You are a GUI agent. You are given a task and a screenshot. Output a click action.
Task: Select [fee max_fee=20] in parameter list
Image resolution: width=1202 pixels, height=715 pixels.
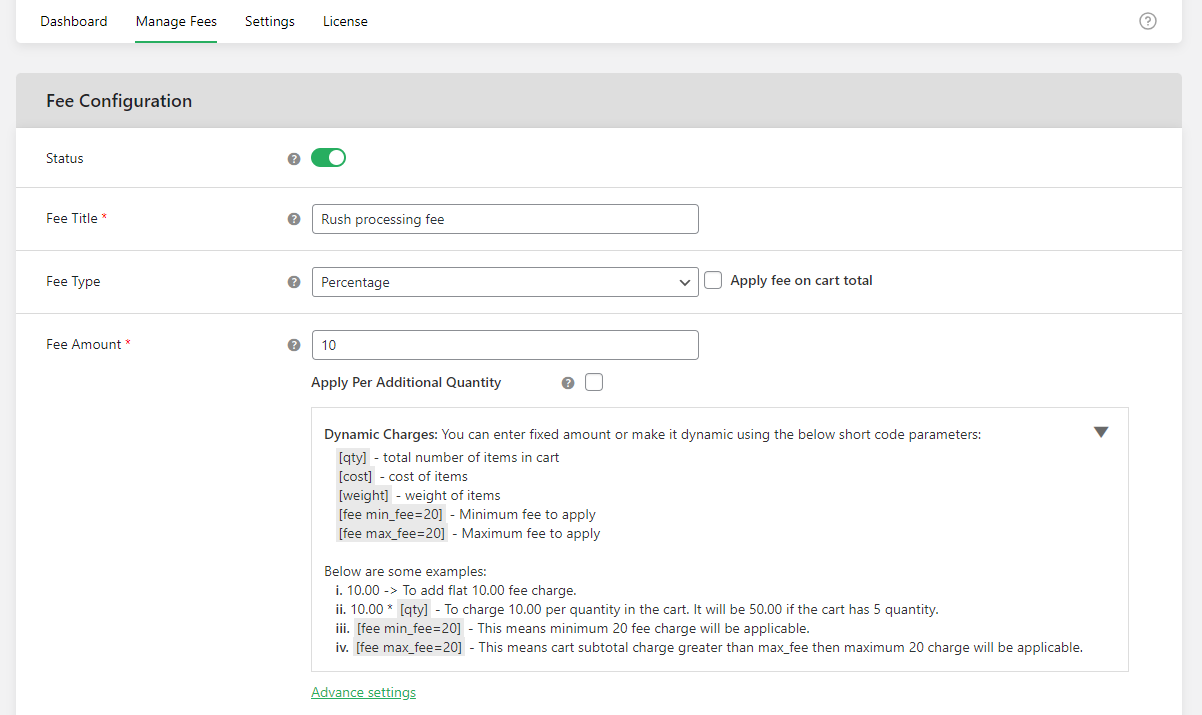(x=392, y=533)
